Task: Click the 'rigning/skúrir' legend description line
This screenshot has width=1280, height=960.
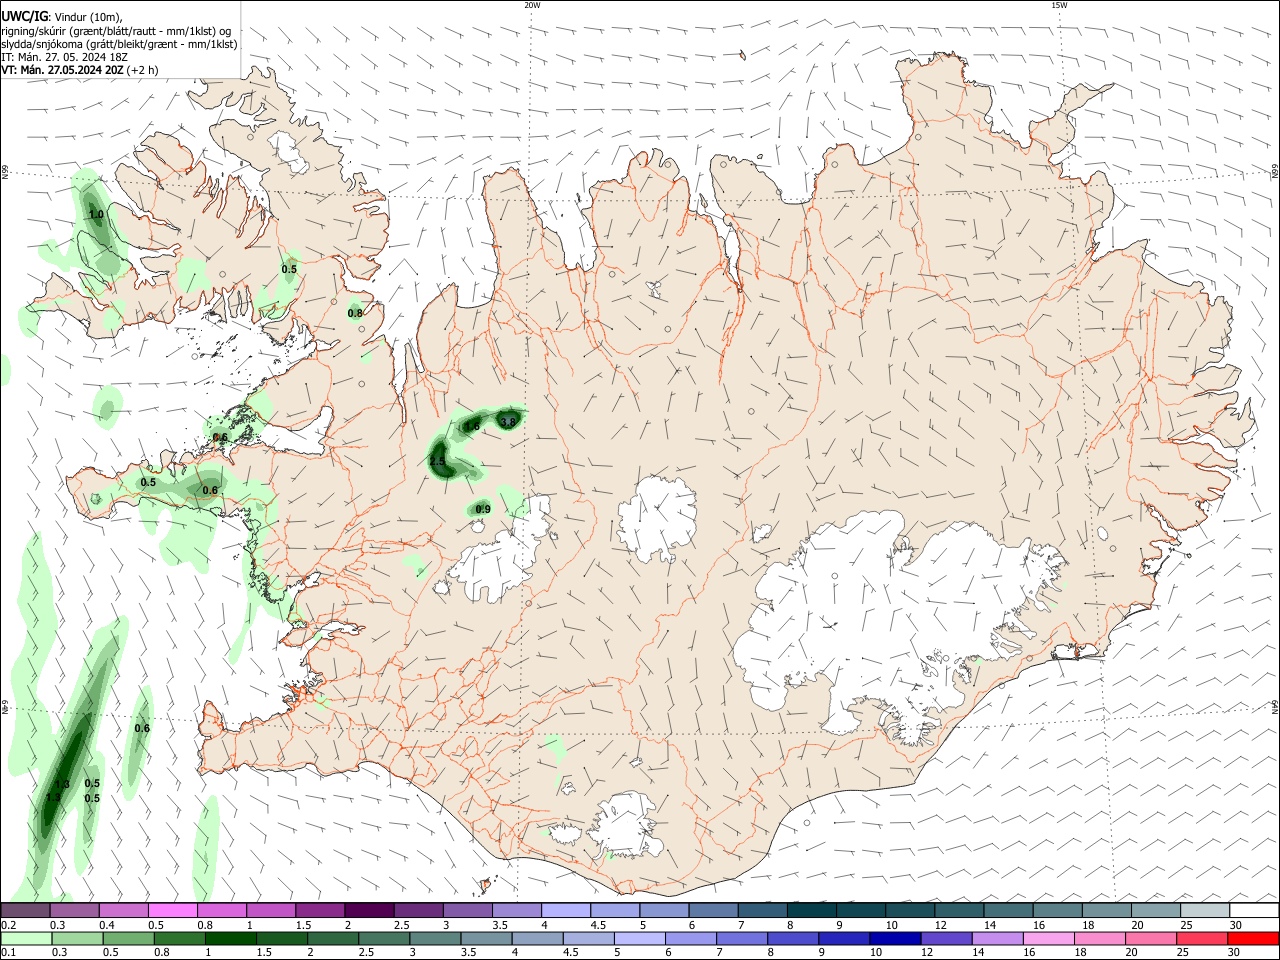Action: (115, 30)
